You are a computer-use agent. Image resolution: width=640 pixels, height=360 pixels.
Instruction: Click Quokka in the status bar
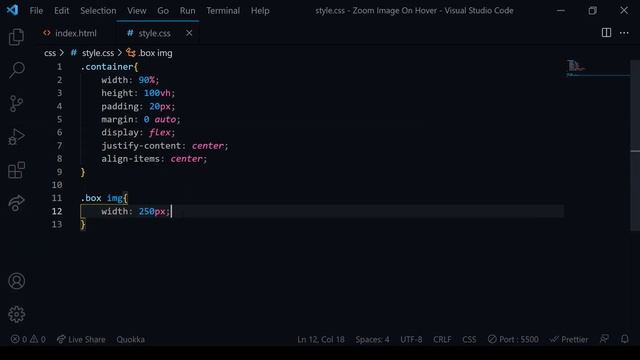point(130,339)
